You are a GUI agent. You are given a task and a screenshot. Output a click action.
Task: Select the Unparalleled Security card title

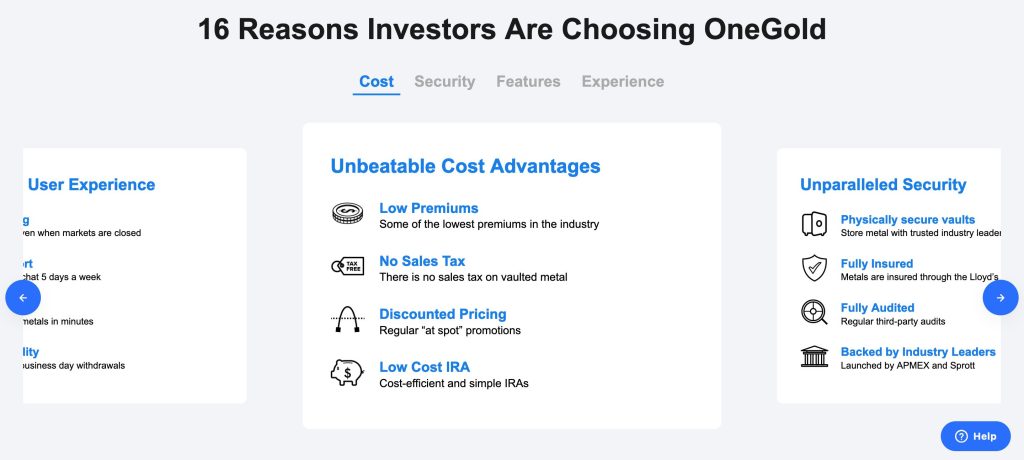[x=883, y=185]
